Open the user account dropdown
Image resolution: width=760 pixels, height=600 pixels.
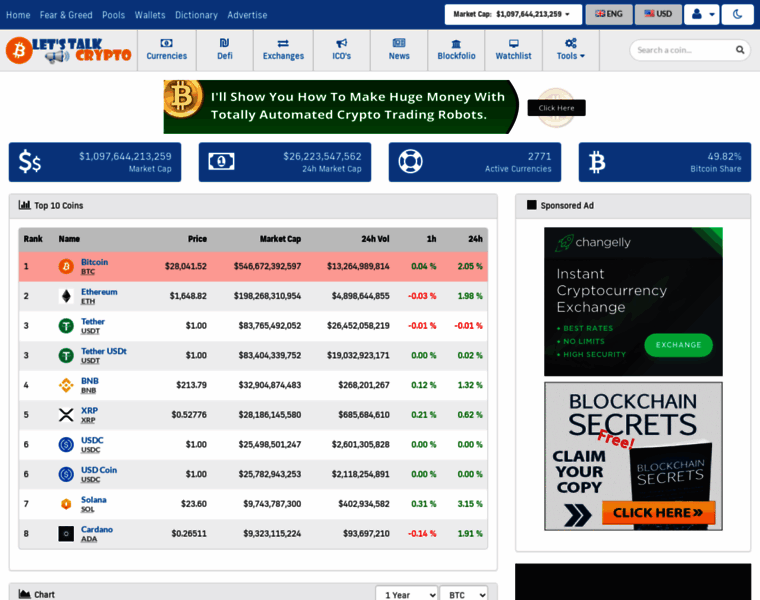pos(704,14)
